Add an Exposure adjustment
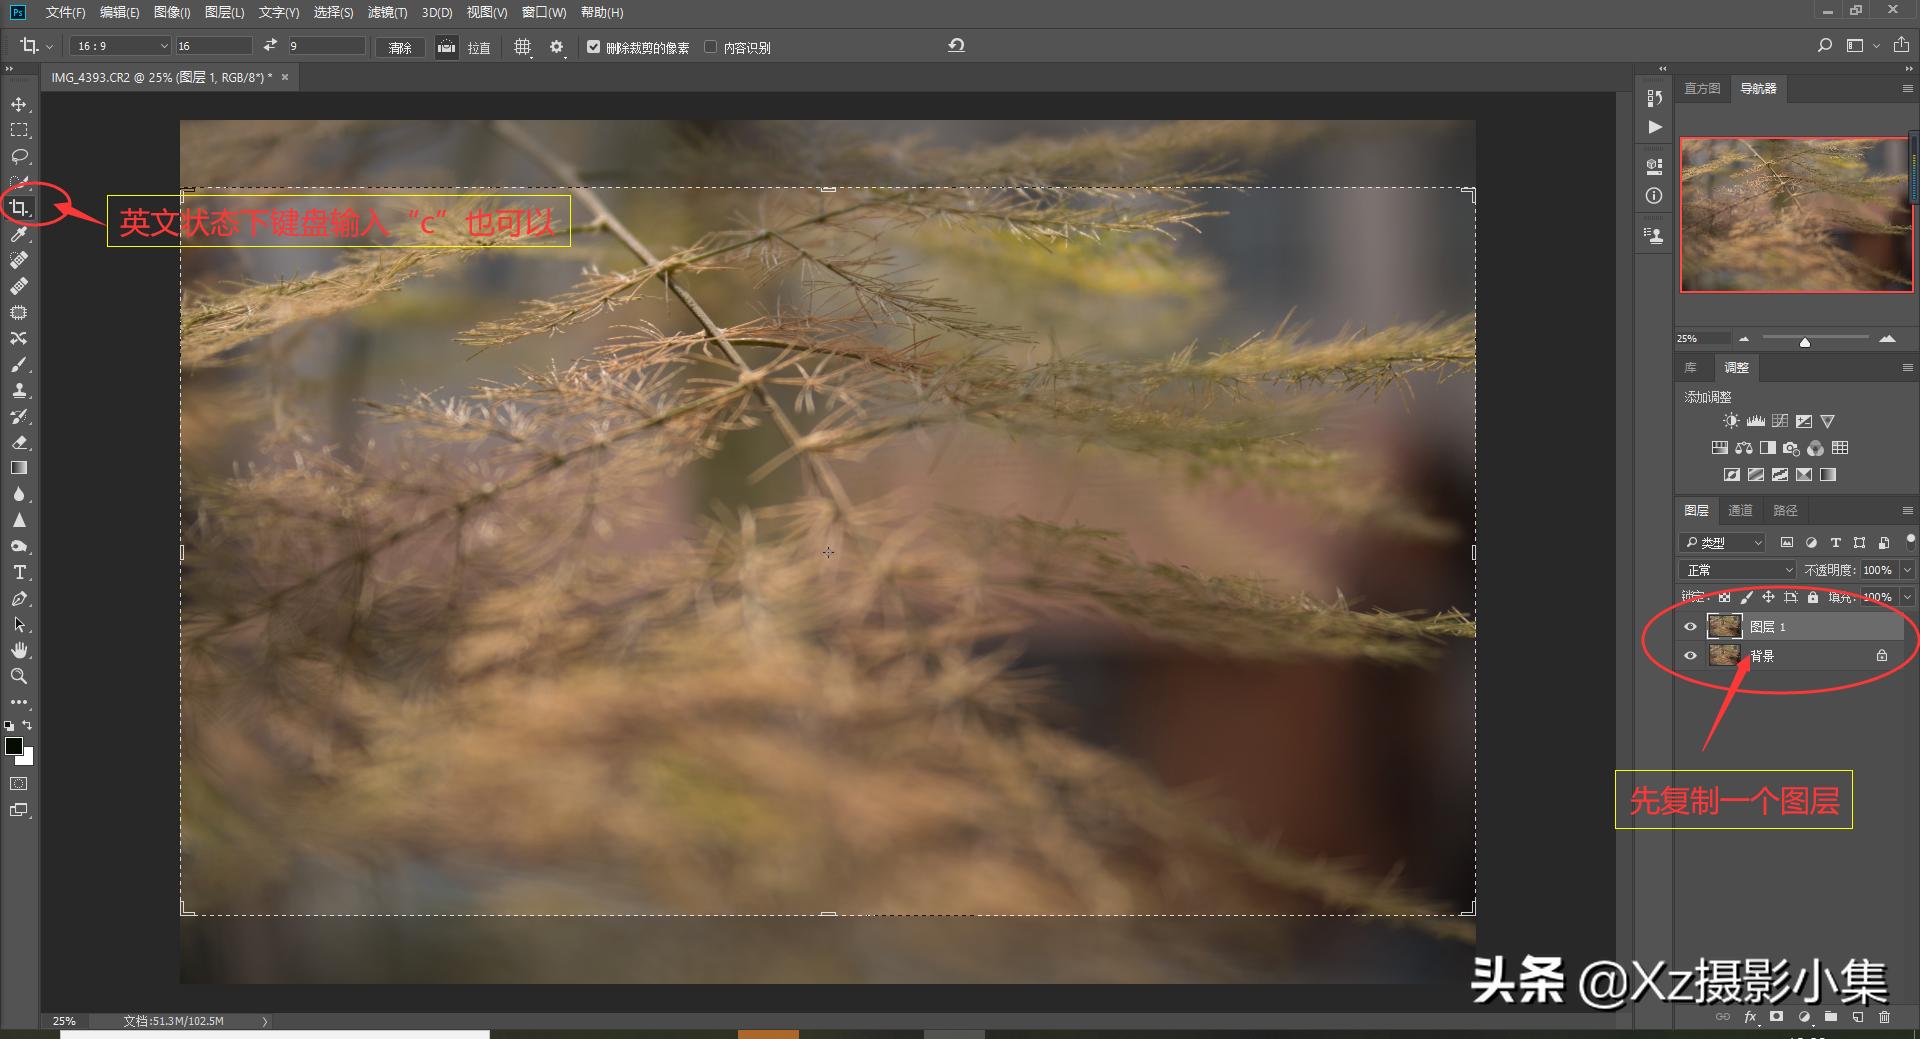Screen dimensions: 1920x1039 coord(1803,421)
